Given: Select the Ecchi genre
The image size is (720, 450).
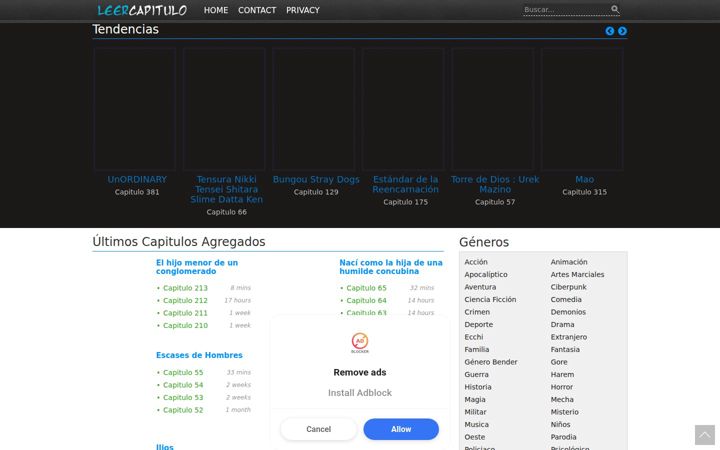Looking at the screenshot, I should 474,337.
